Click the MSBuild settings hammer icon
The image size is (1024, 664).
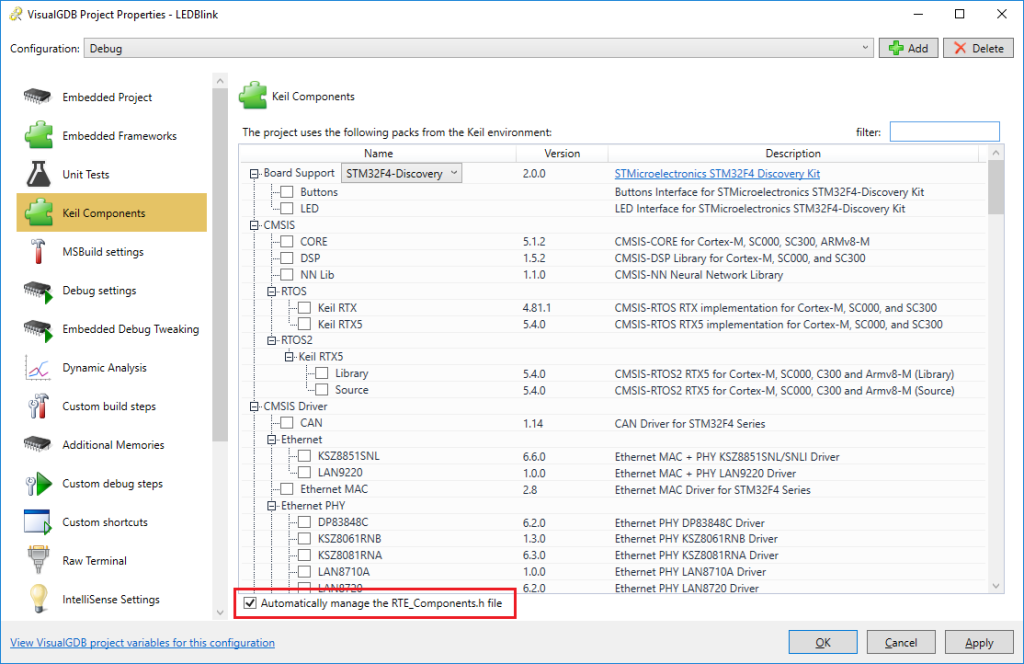(38, 251)
